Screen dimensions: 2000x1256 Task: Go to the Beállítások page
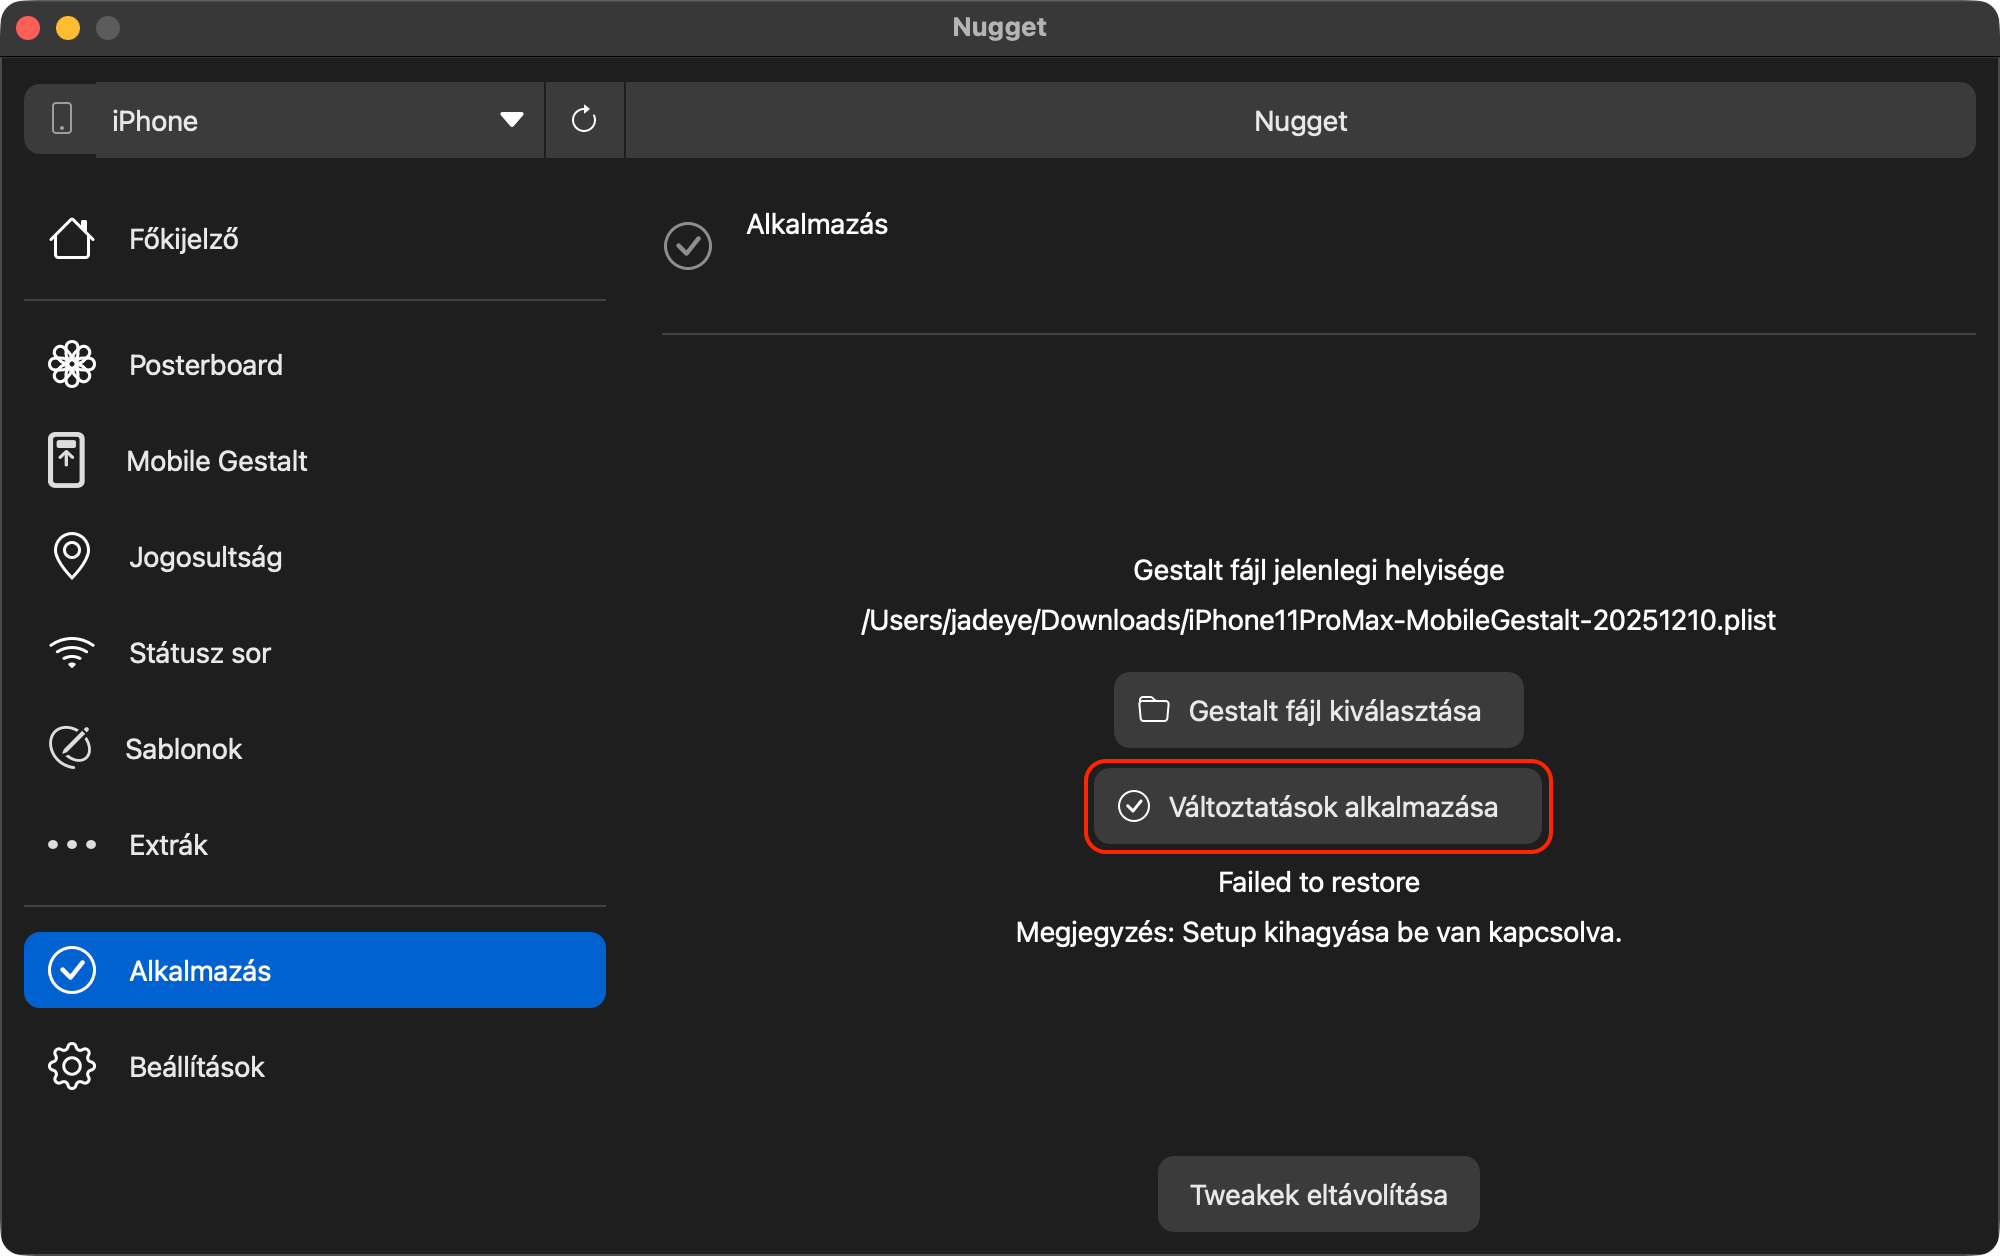click(x=197, y=1066)
